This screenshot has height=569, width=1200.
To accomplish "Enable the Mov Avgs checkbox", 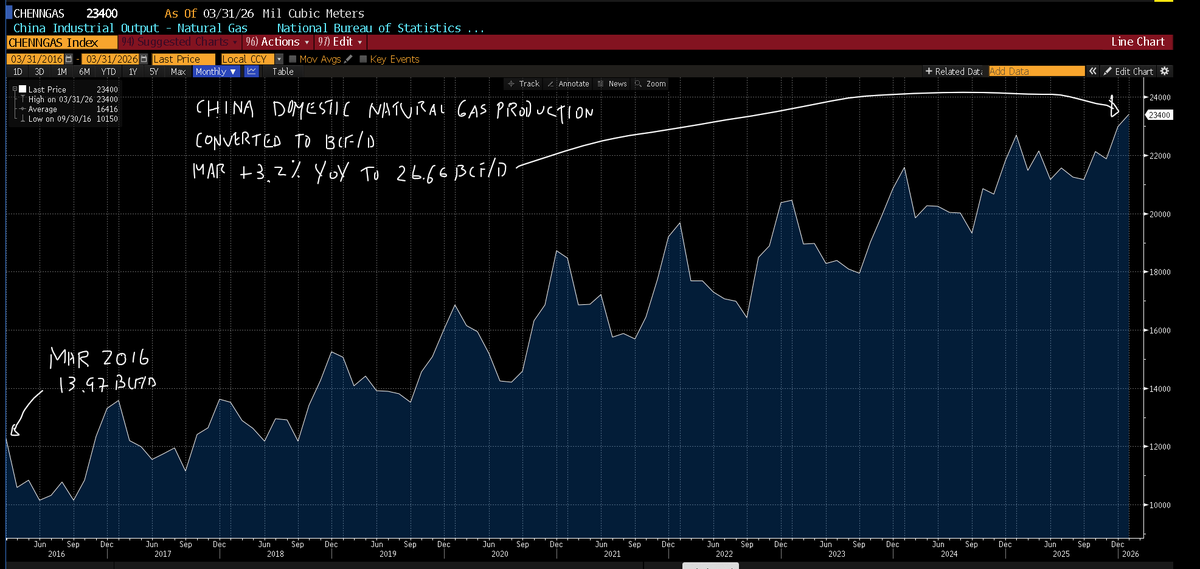I will [293, 59].
